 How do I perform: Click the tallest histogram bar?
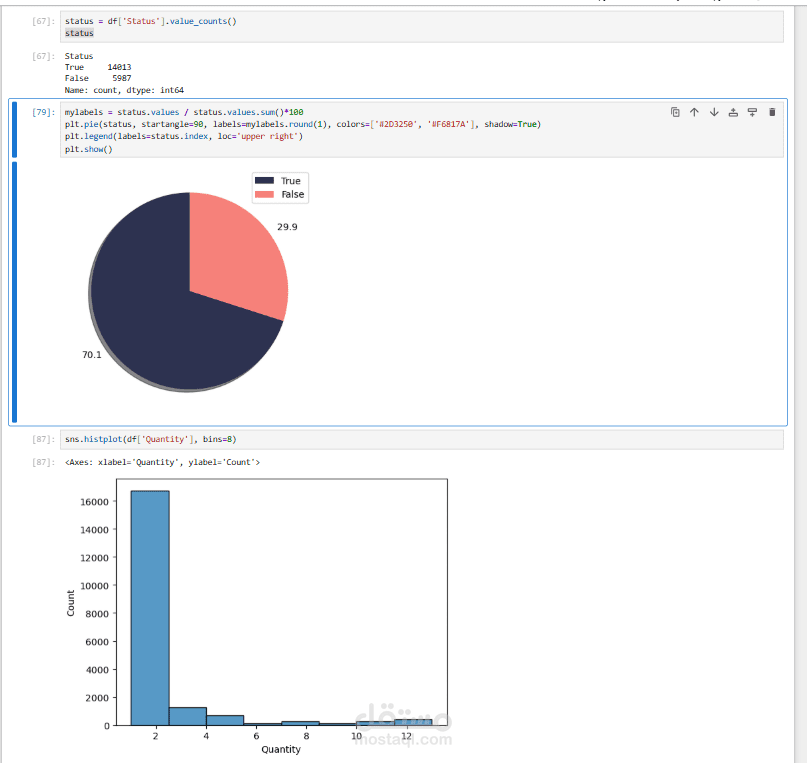150,608
